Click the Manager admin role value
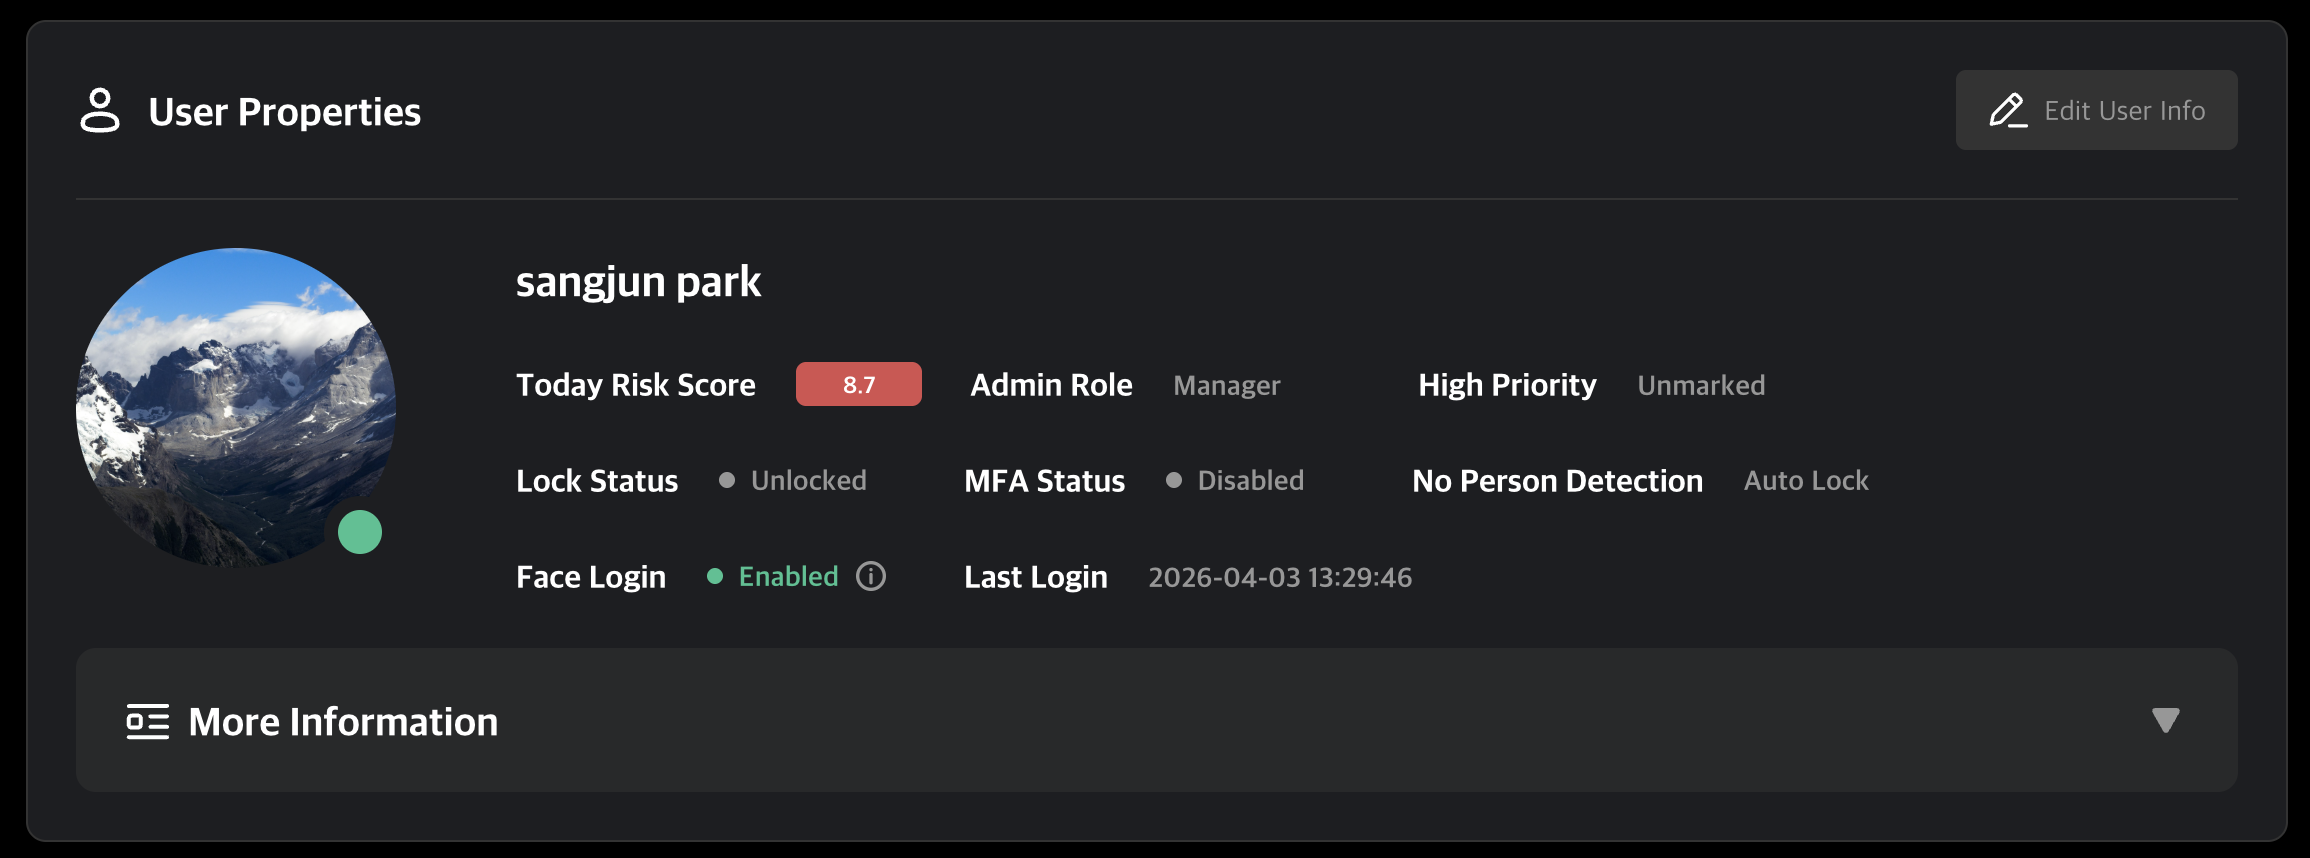The height and width of the screenshot is (858, 2310). [1227, 386]
